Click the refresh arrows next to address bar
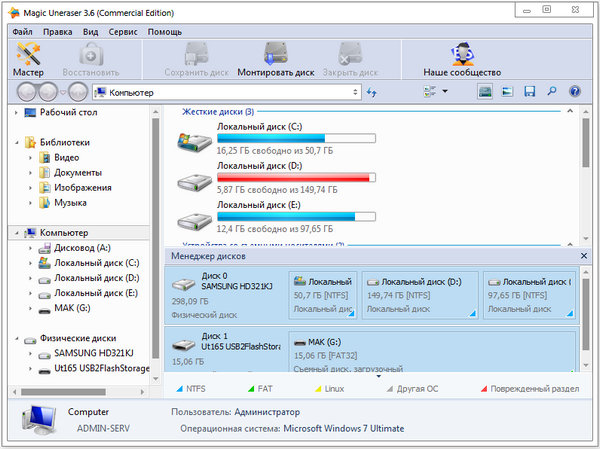 [372, 92]
